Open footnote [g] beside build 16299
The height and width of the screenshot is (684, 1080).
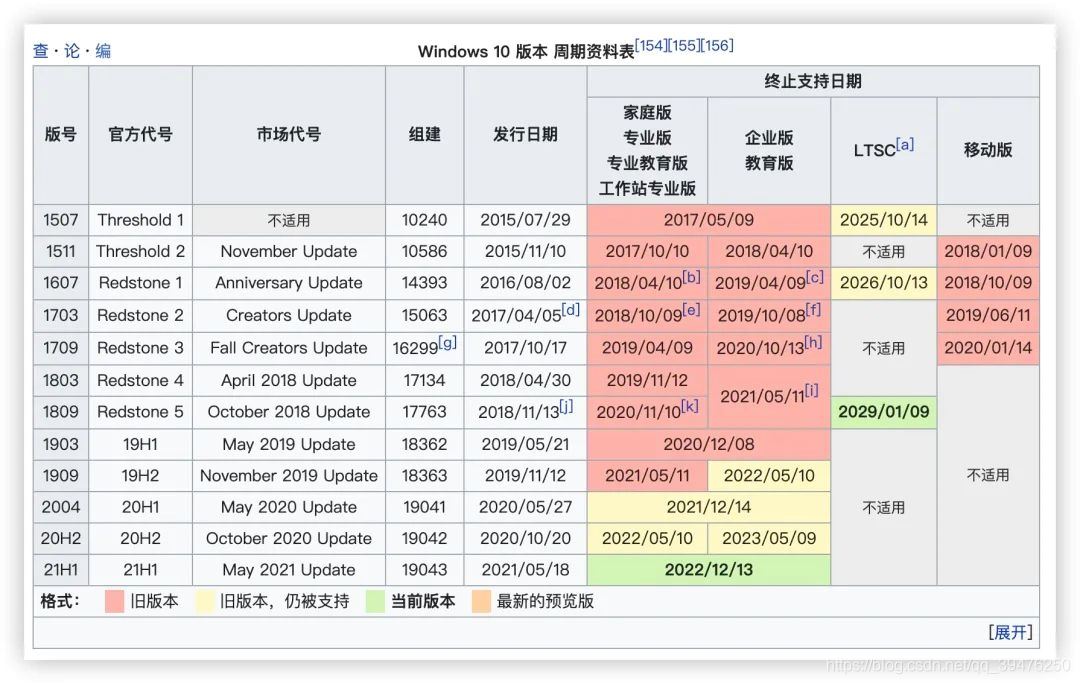[448, 342]
